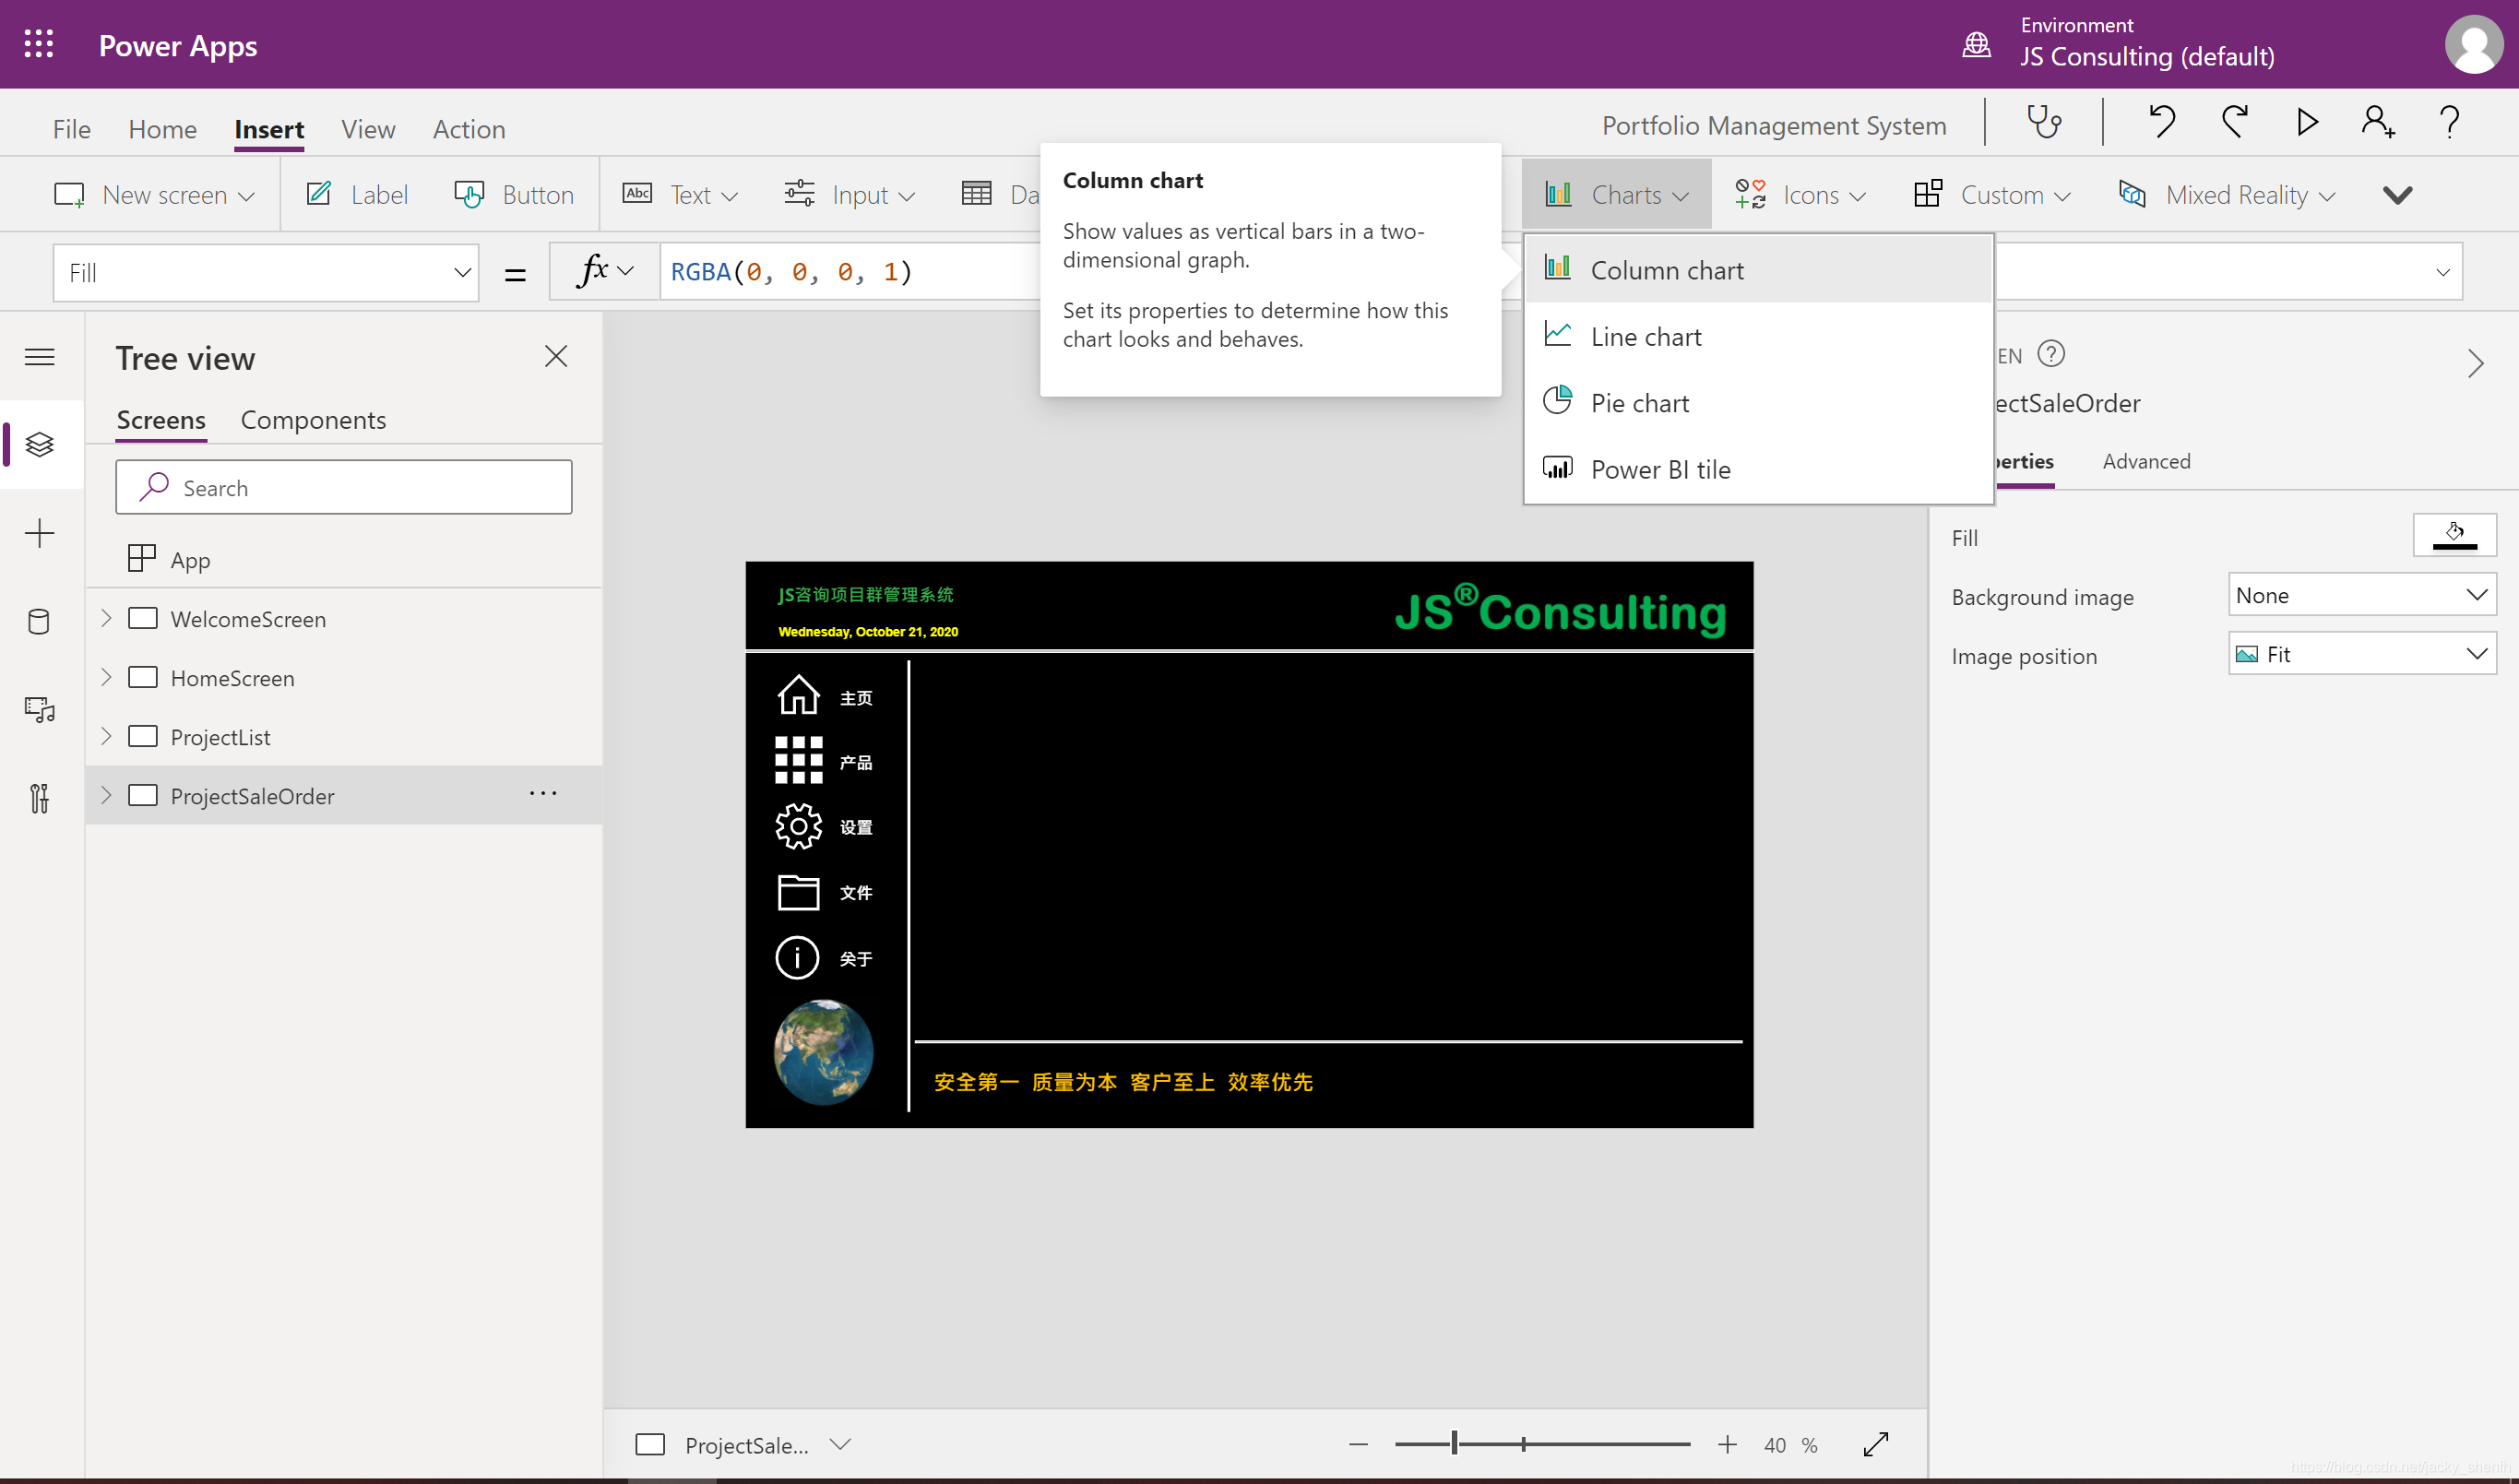Preview the app with play icon

point(2307,122)
